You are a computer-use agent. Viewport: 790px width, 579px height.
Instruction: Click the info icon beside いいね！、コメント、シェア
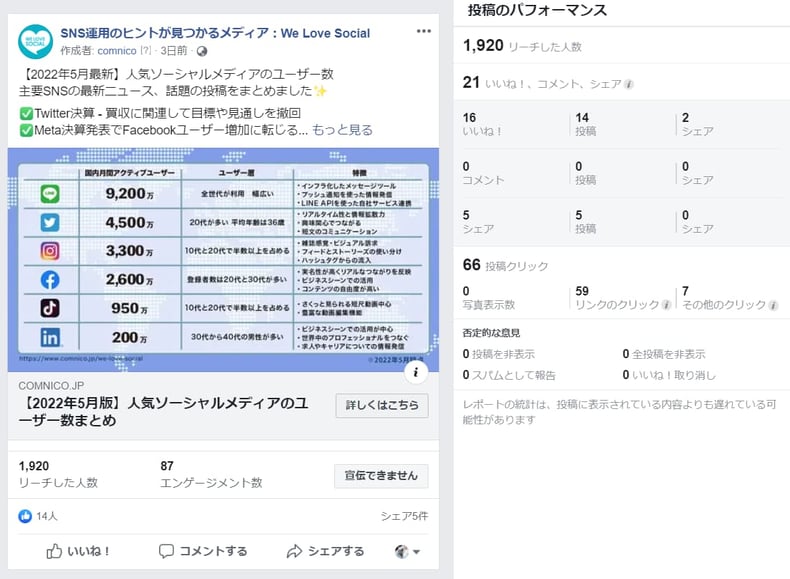click(629, 85)
